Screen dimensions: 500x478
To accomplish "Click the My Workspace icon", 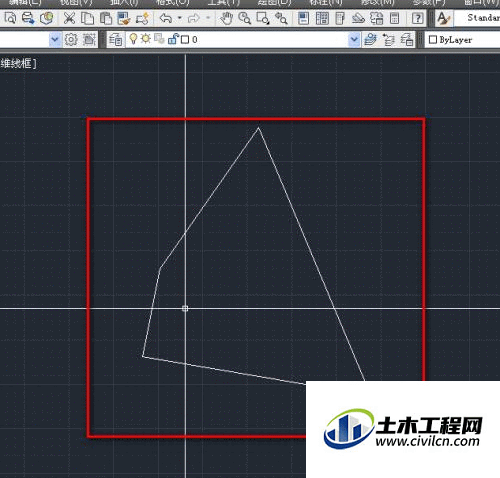I will [89, 40].
